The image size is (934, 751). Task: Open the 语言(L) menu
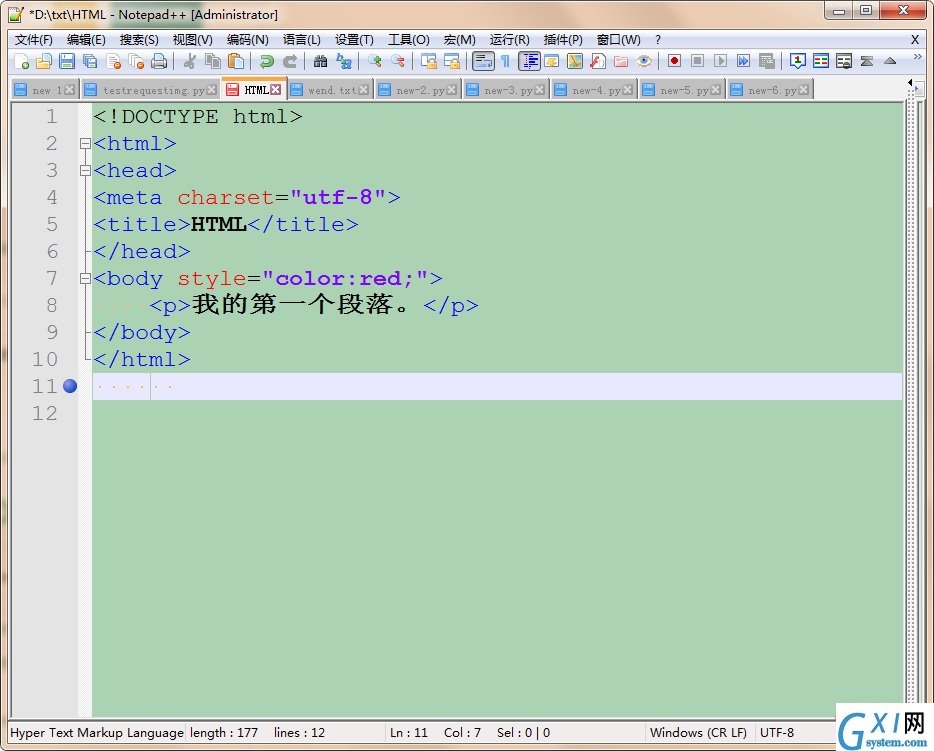301,40
